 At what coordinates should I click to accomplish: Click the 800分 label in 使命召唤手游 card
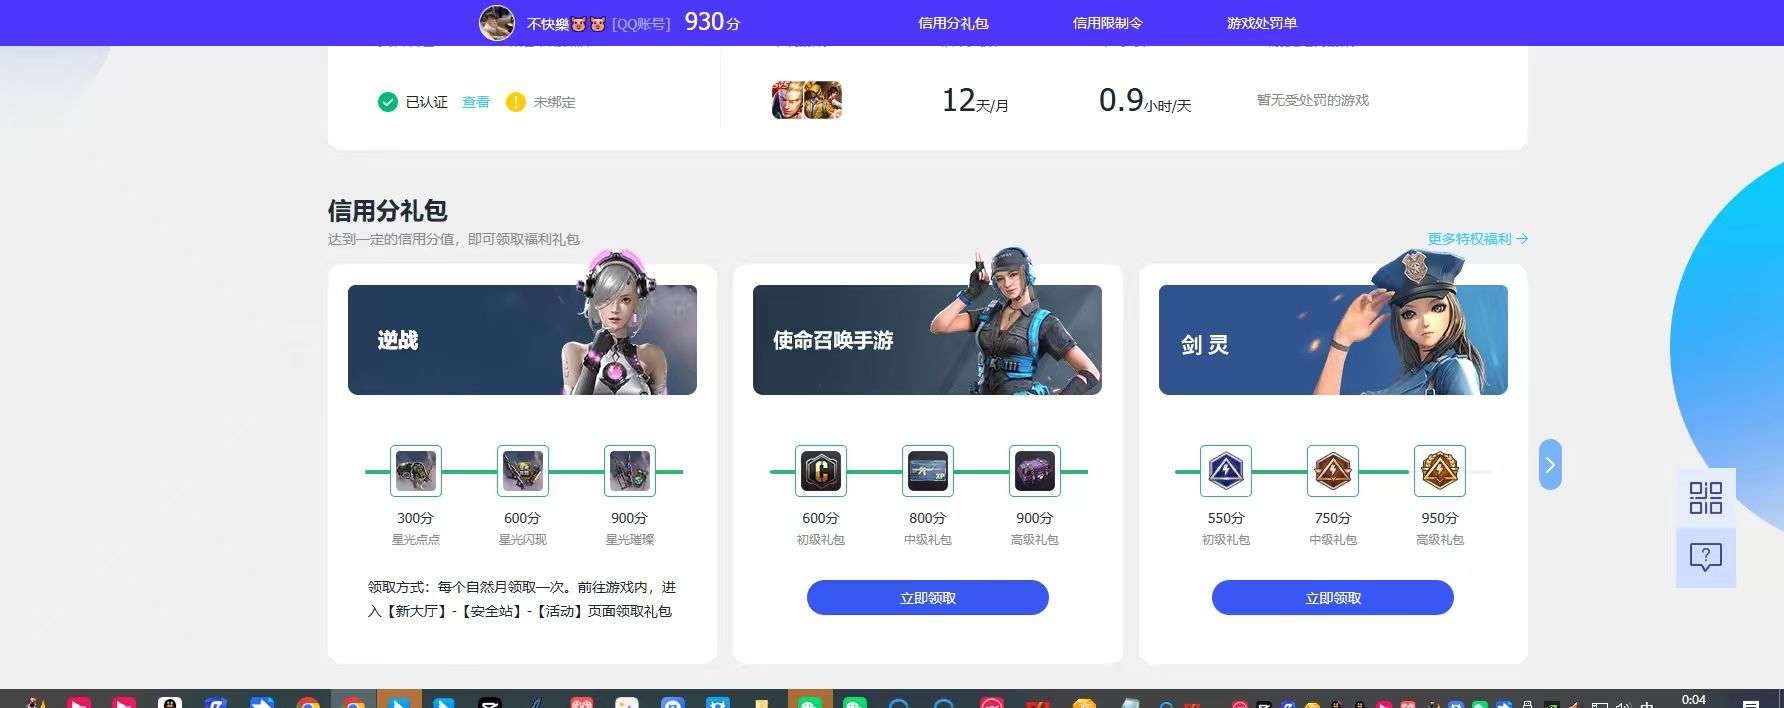point(928,518)
